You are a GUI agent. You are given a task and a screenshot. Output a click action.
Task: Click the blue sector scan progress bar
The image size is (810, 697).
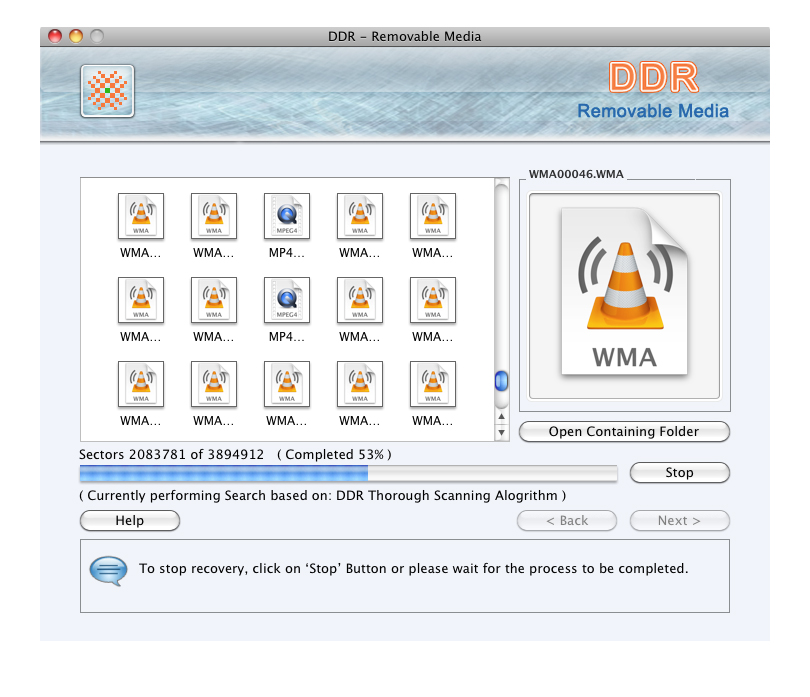[348, 473]
